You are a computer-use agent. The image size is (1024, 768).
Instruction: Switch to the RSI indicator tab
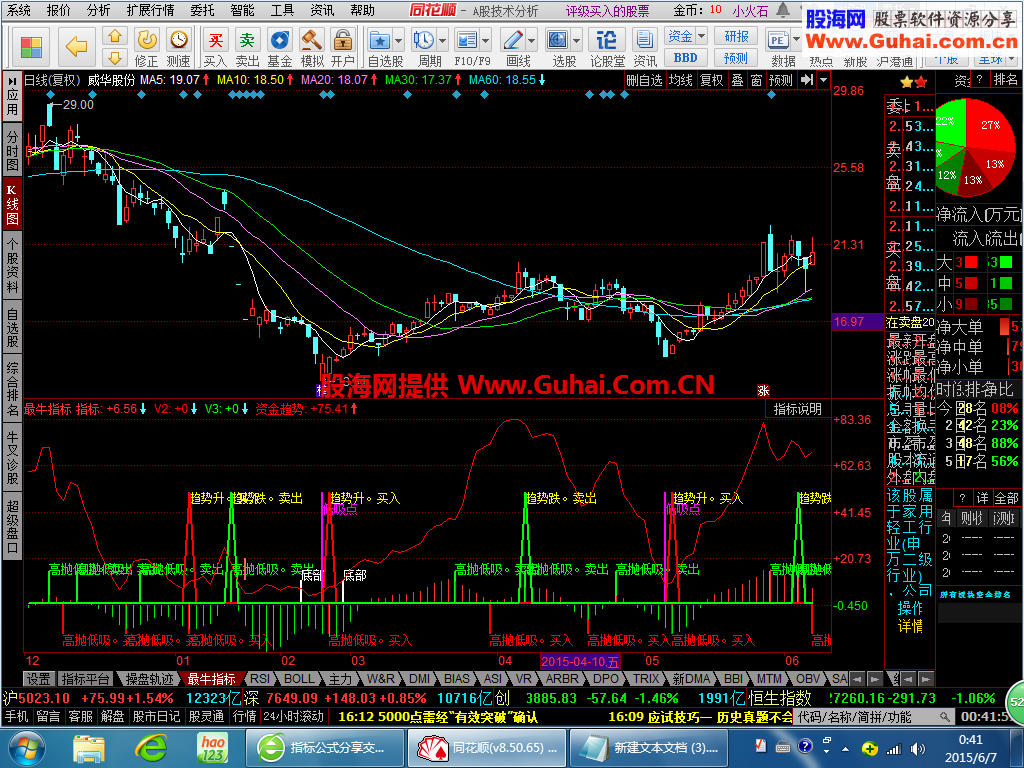click(259, 679)
